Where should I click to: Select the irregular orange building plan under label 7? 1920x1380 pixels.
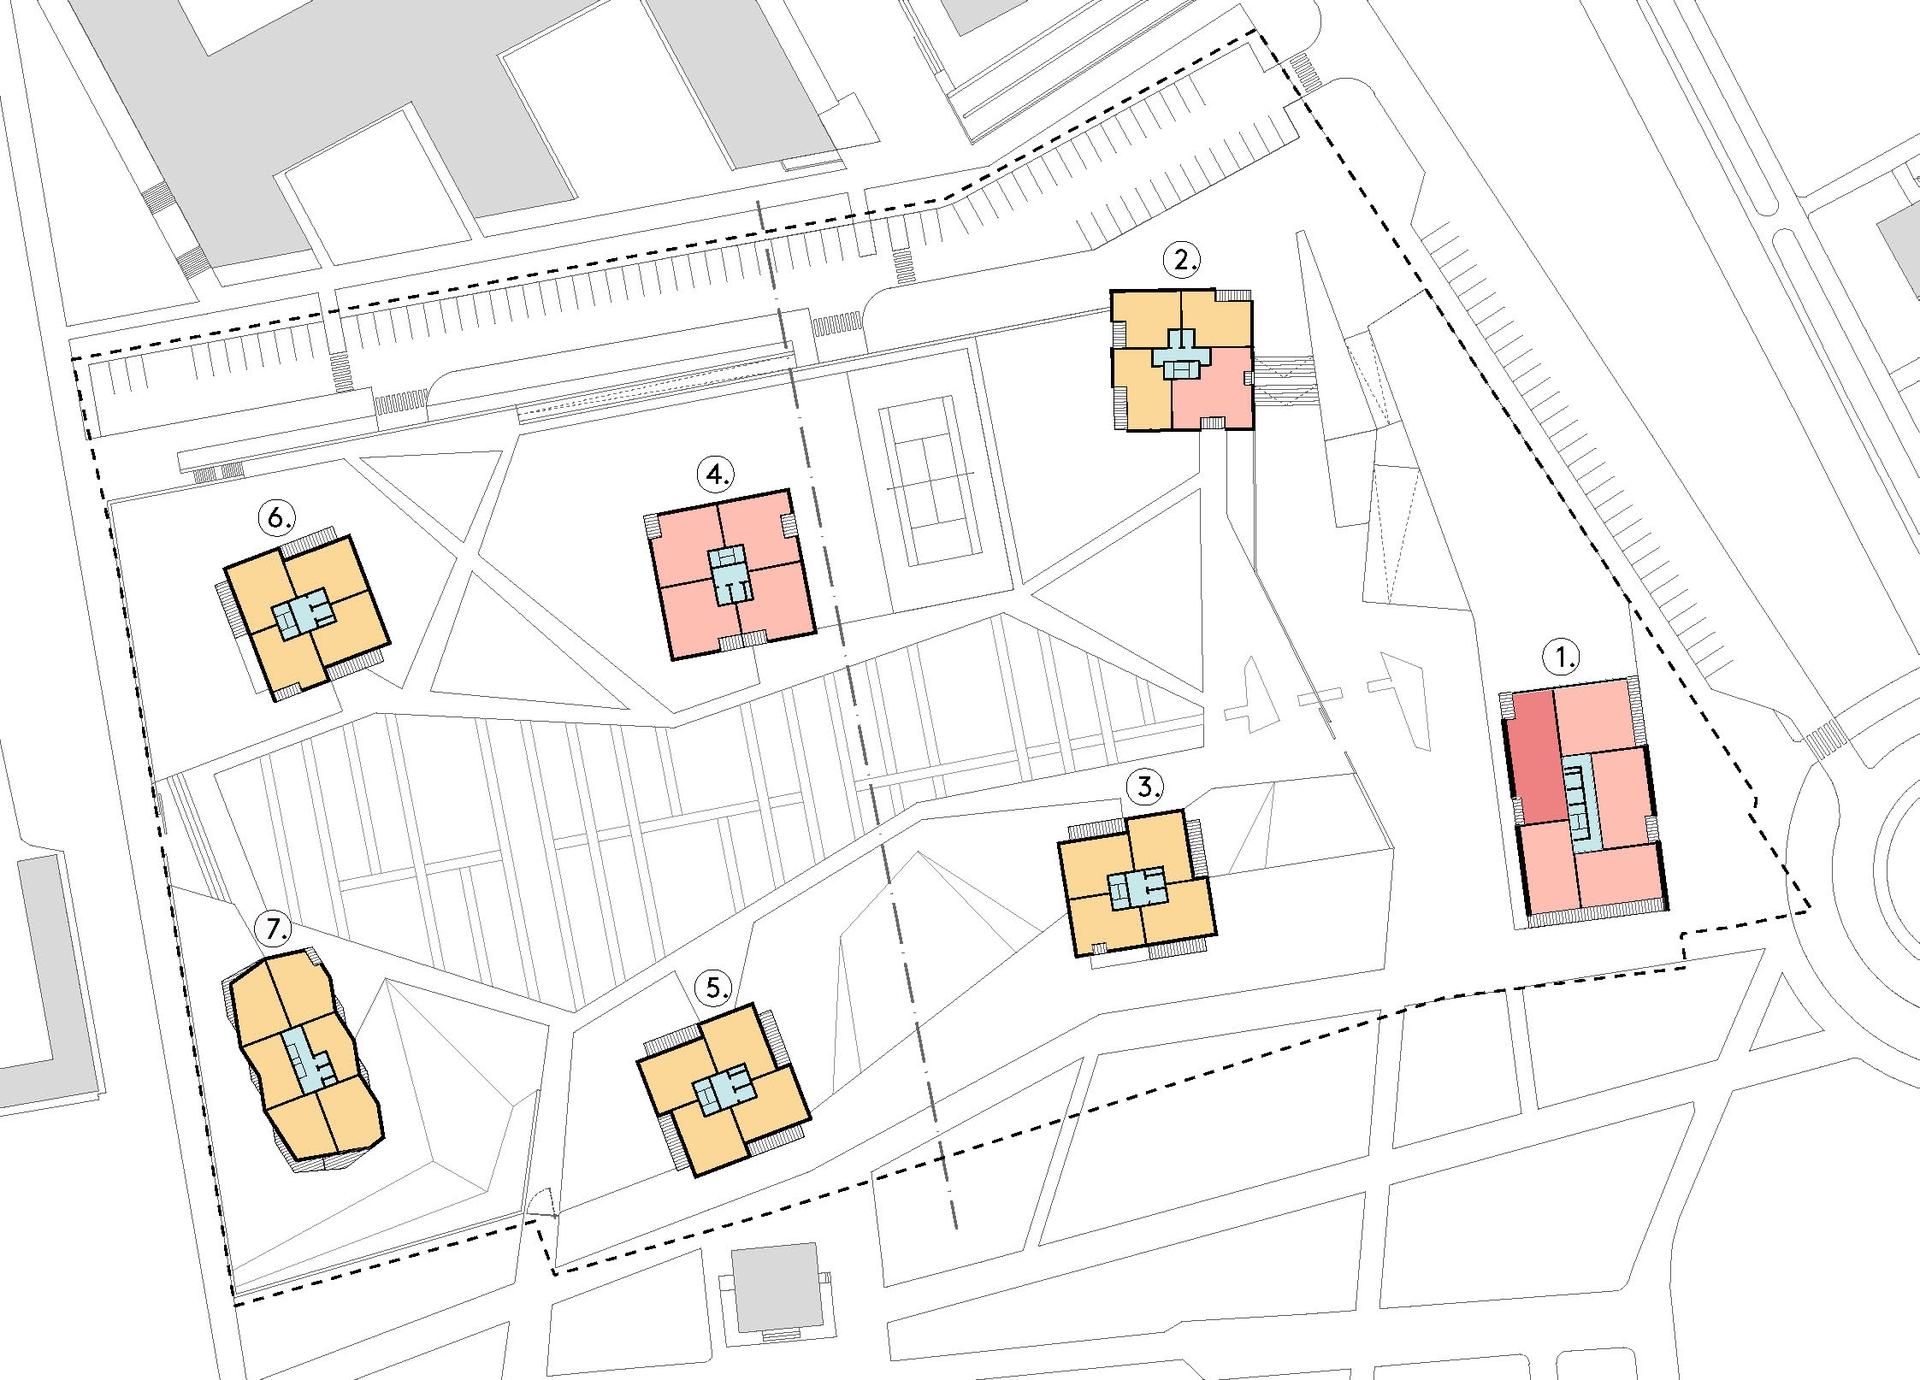point(303,1061)
